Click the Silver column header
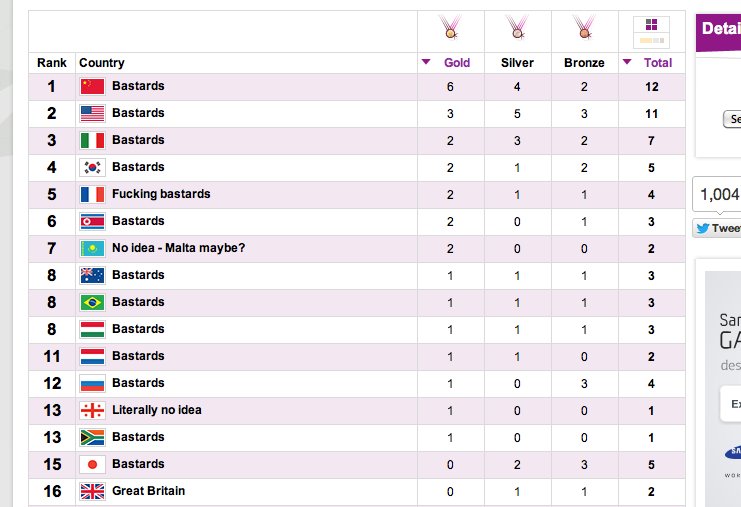Screen dimensions: 741x507 pos(517,62)
